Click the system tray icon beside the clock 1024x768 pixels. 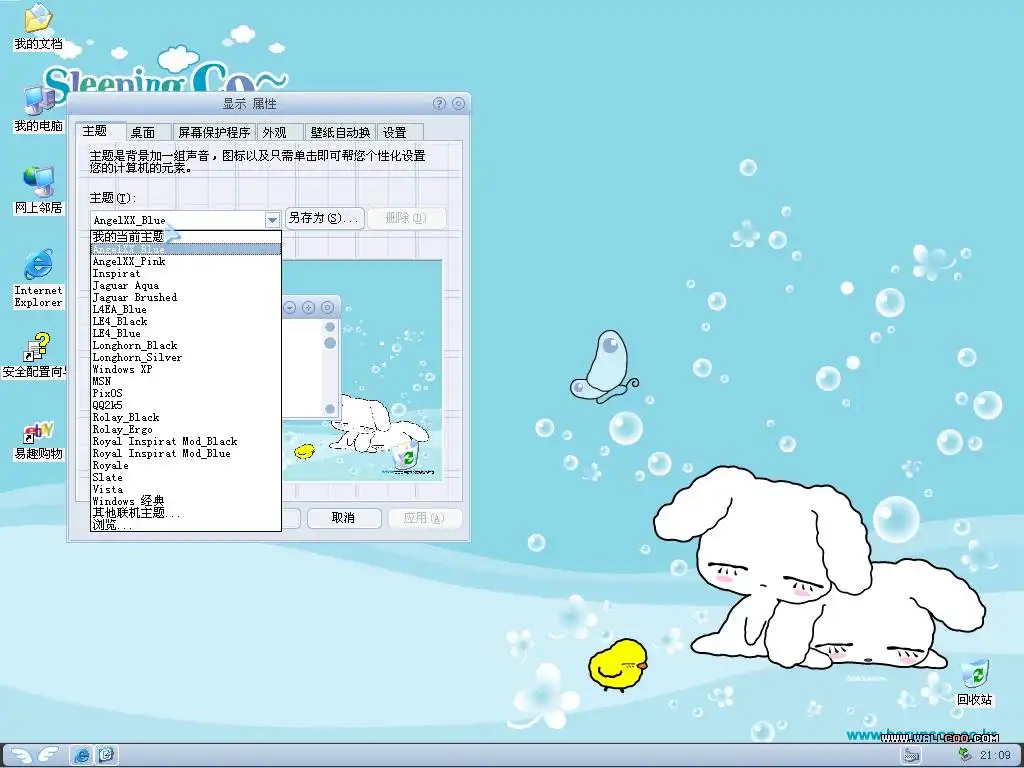(965, 755)
